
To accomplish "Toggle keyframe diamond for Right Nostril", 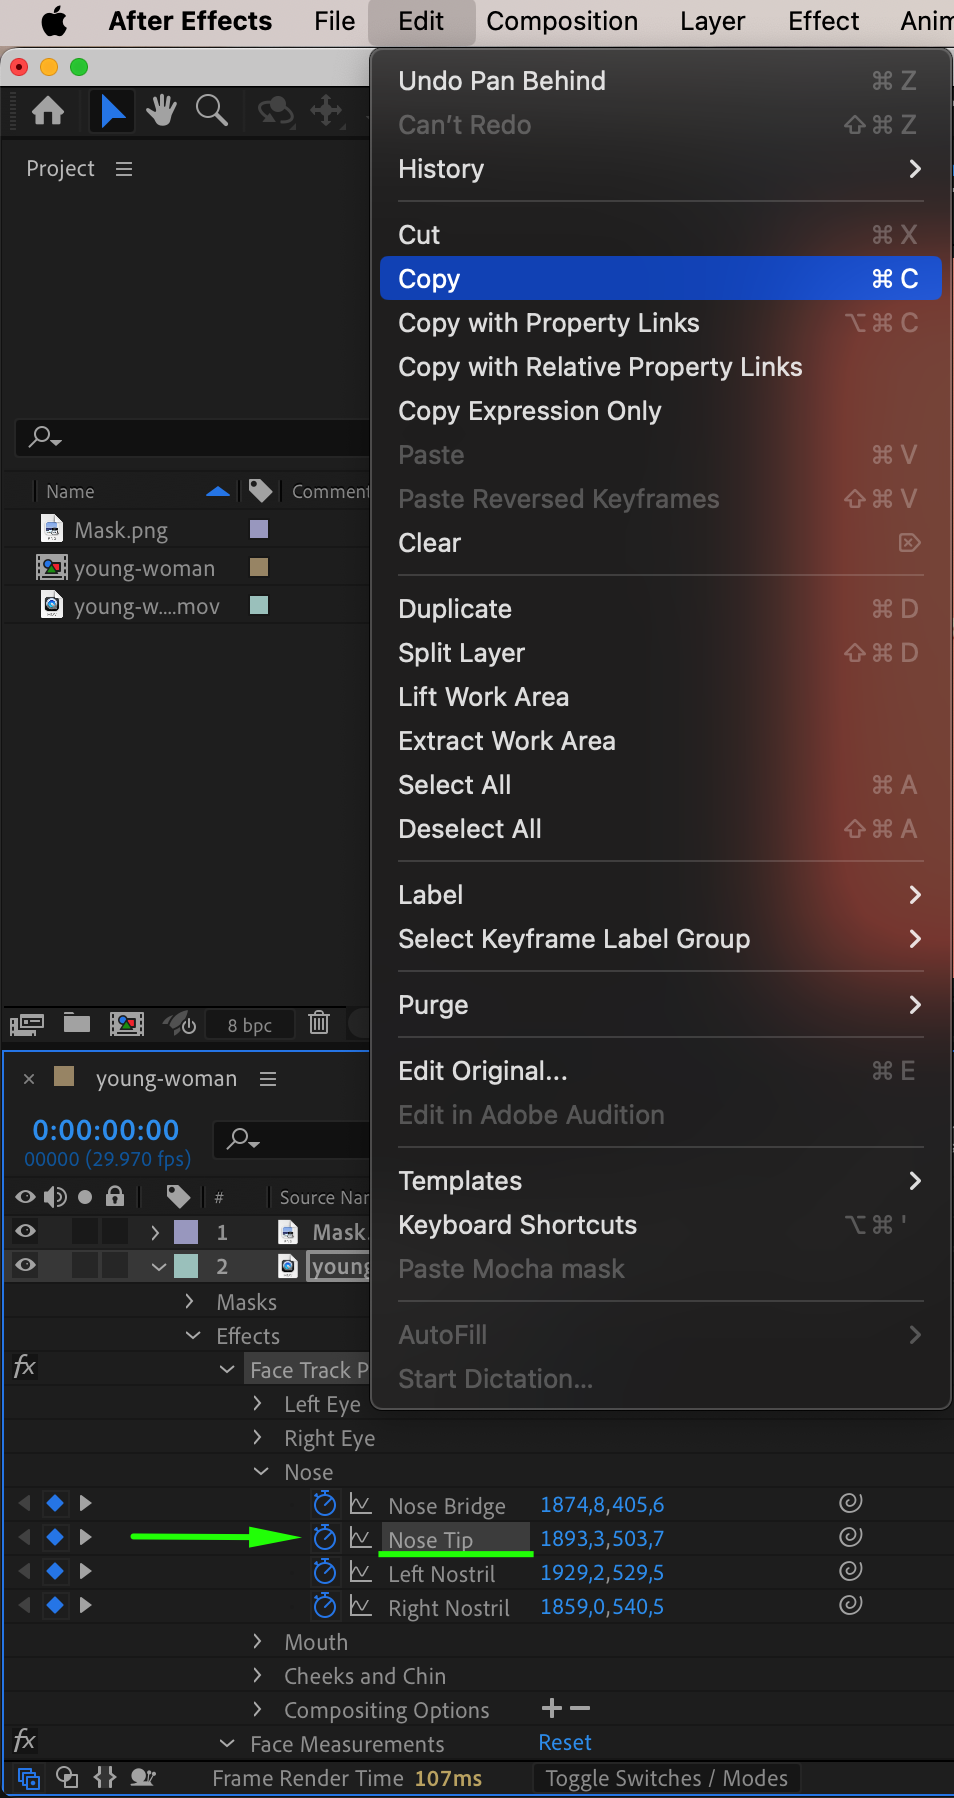I will [55, 1606].
